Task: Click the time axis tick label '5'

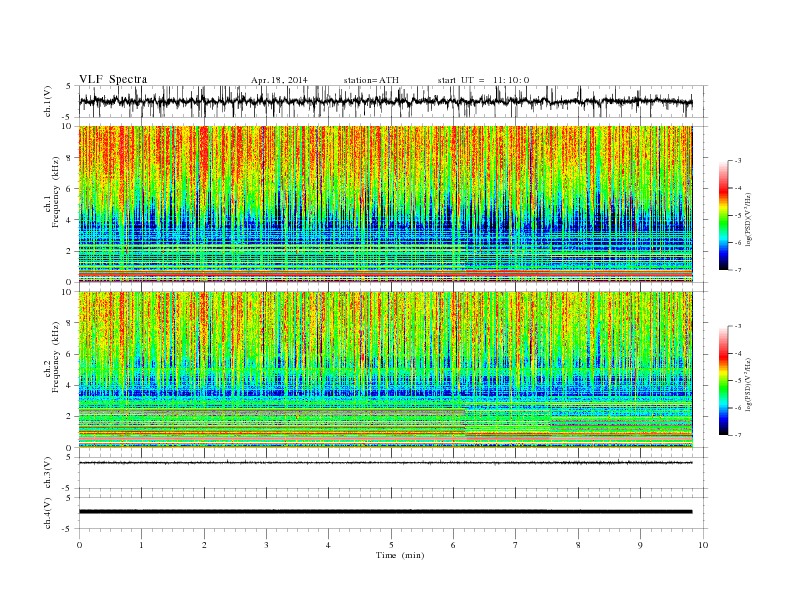Action: [x=391, y=545]
